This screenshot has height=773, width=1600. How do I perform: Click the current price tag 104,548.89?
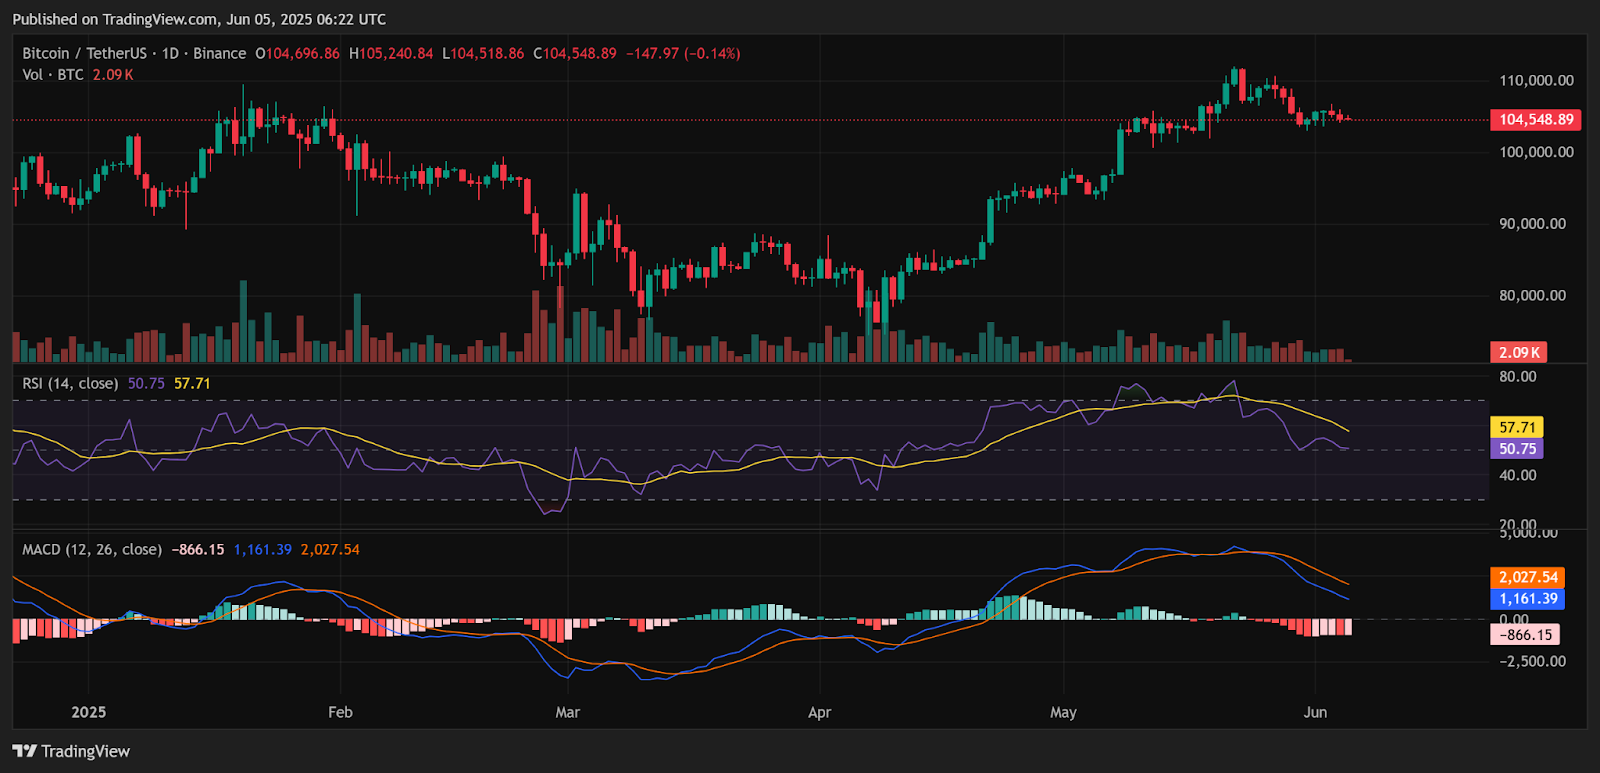(x=1536, y=120)
